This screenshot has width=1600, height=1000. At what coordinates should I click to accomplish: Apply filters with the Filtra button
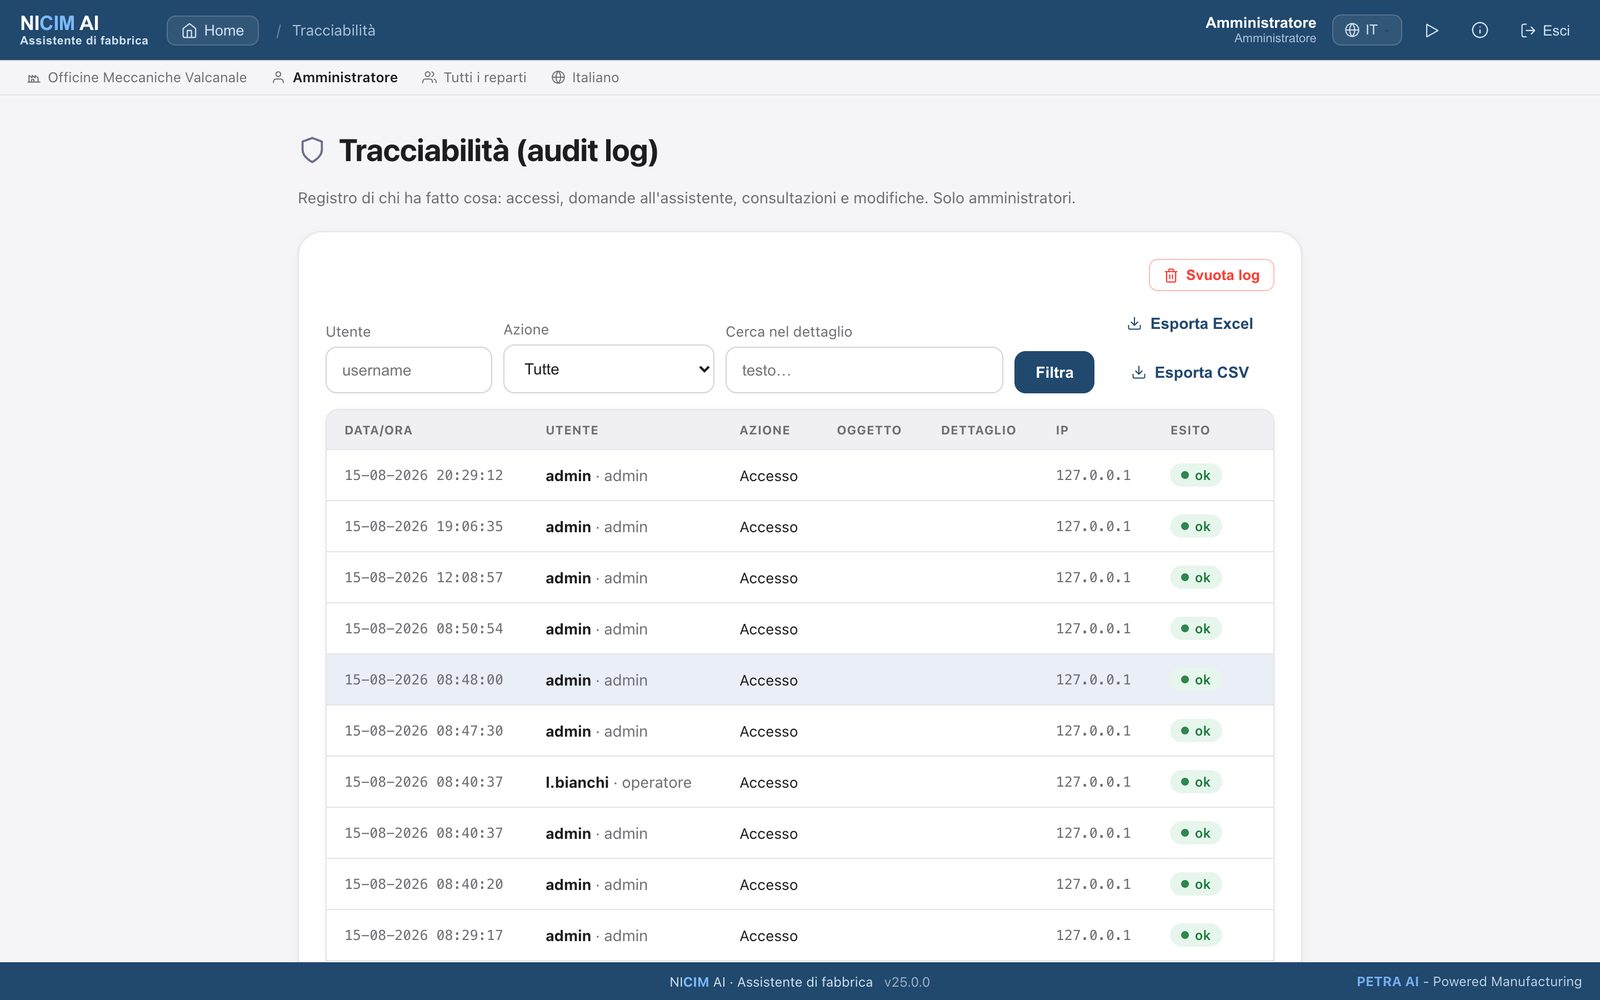[1054, 372]
